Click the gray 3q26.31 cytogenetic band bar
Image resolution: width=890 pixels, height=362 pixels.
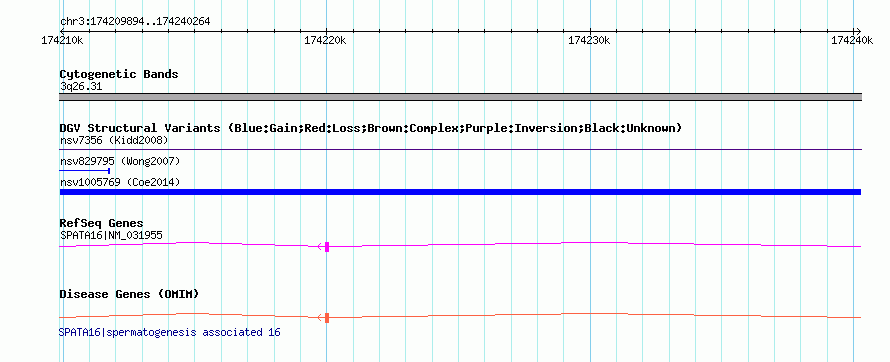pyautogui.click(x=460, y=97)
